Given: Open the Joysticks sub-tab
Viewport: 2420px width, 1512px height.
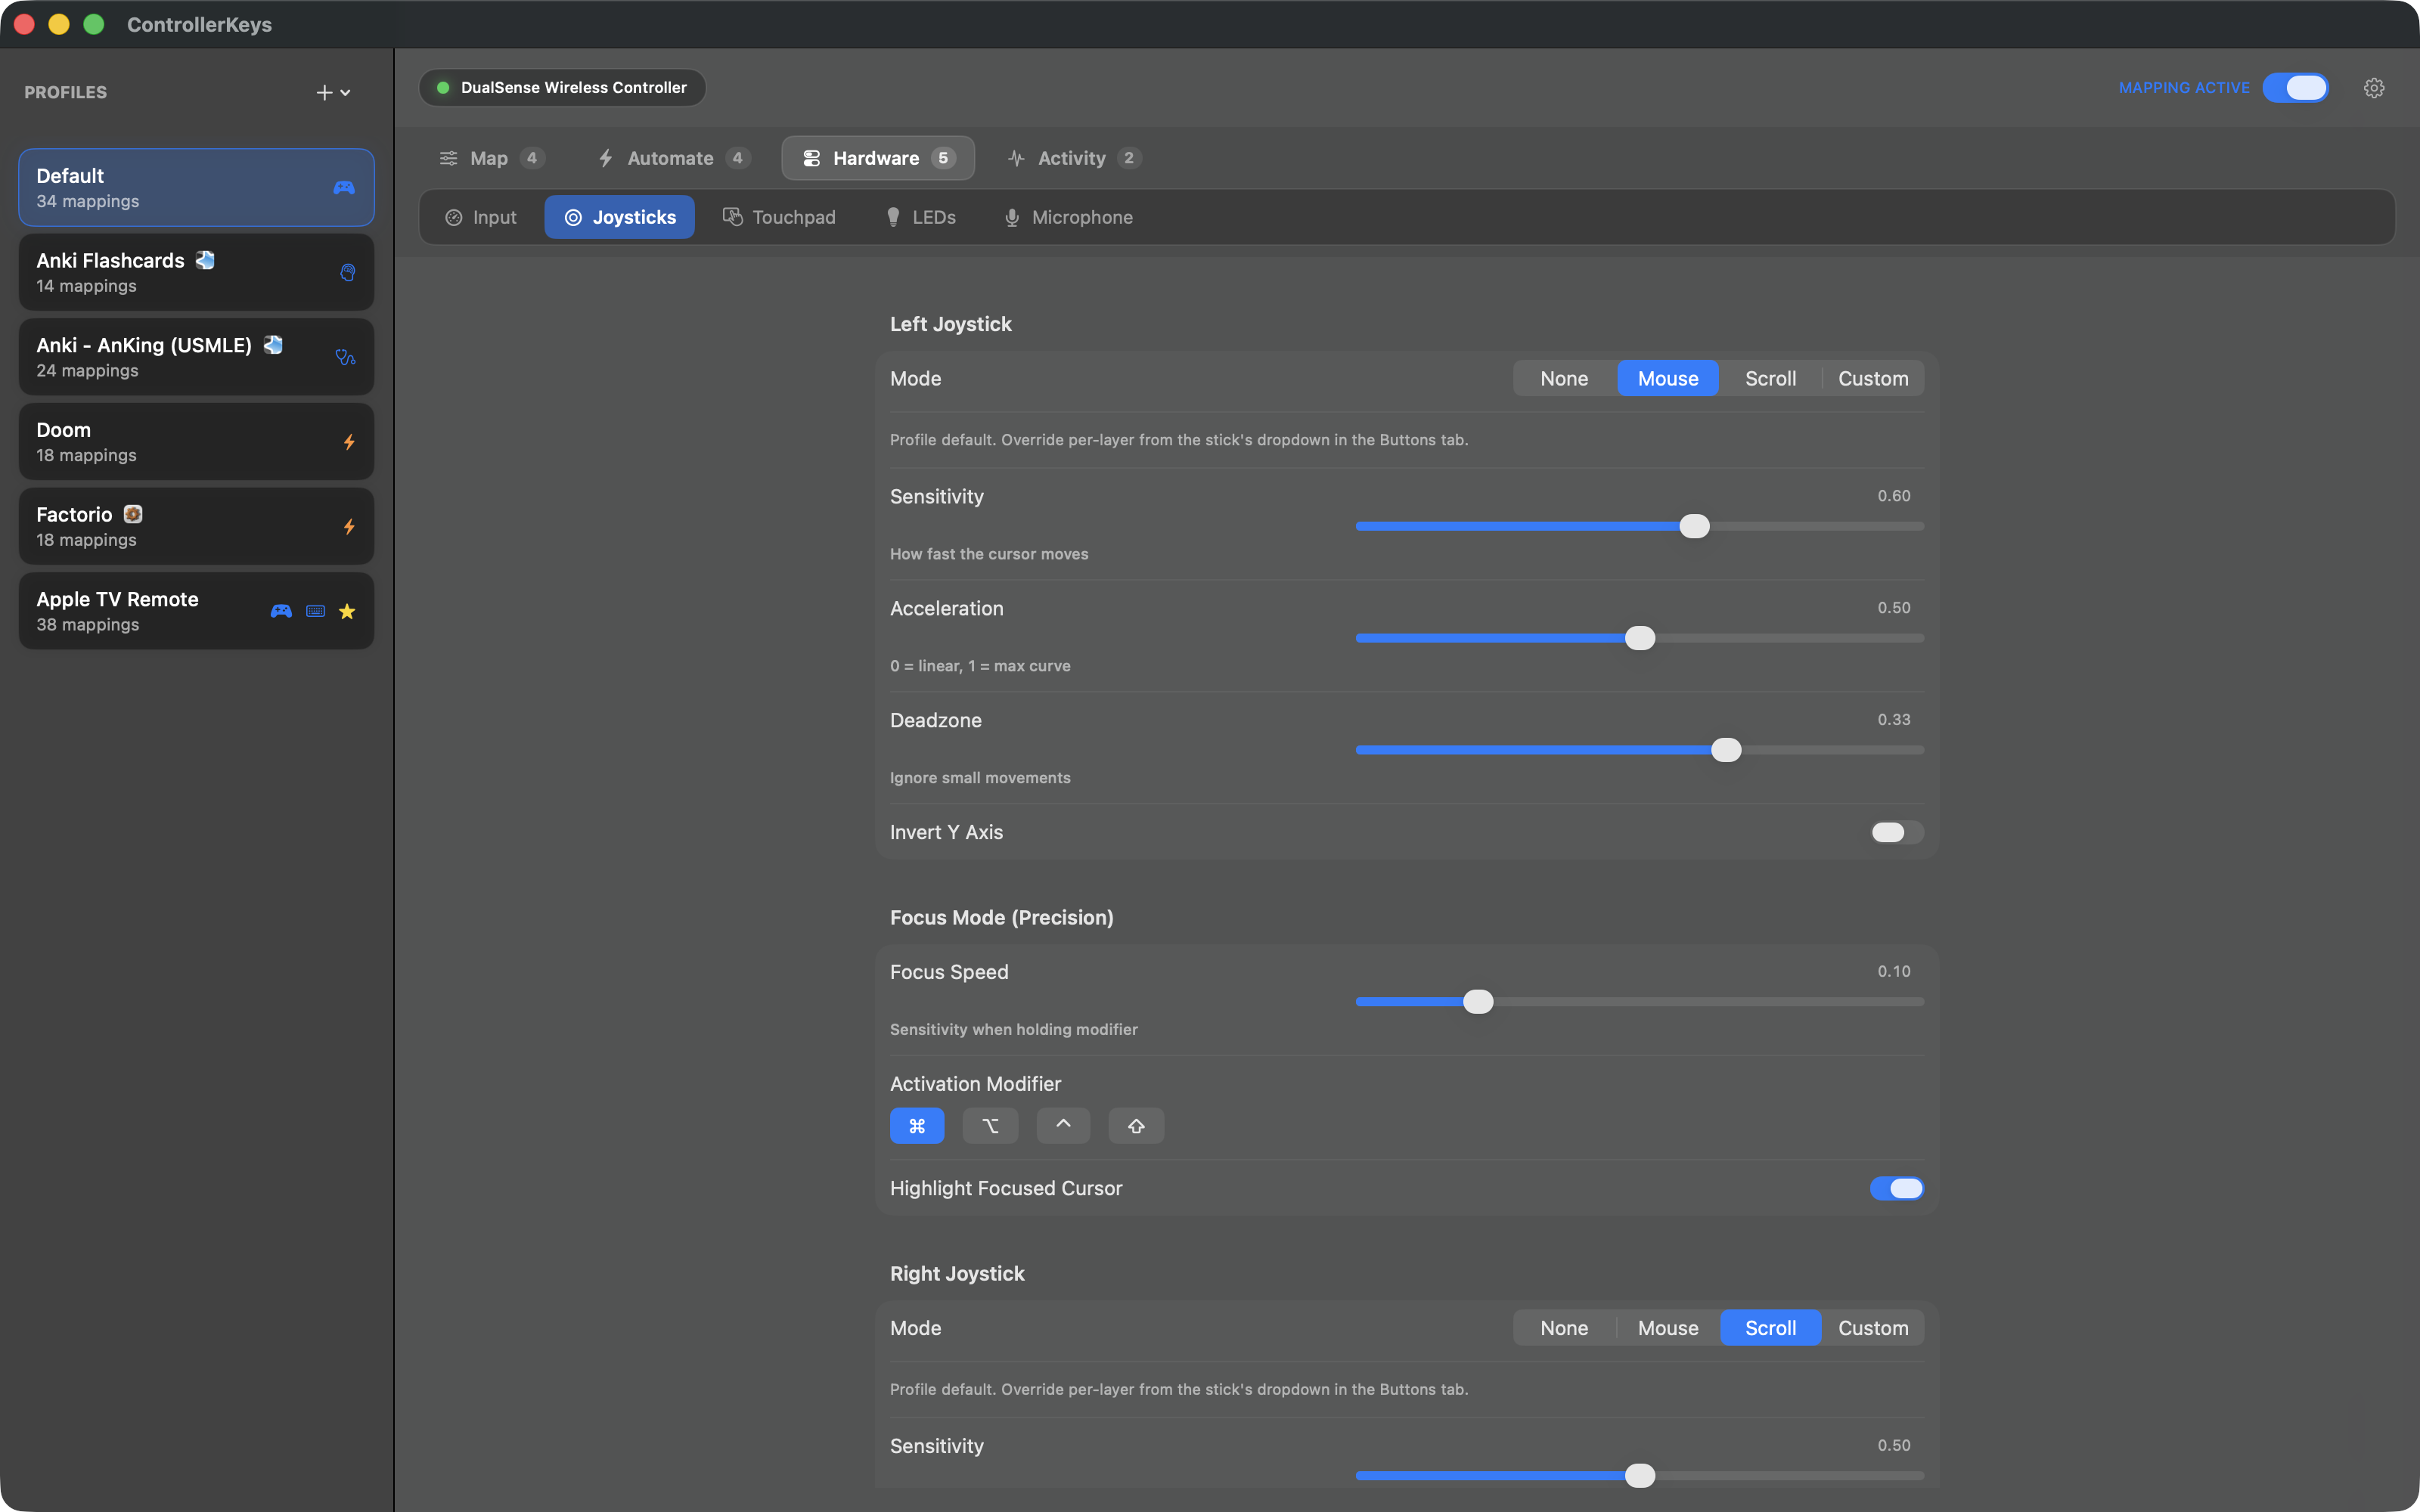Looking at the screenshot, I should coord(620,217).
